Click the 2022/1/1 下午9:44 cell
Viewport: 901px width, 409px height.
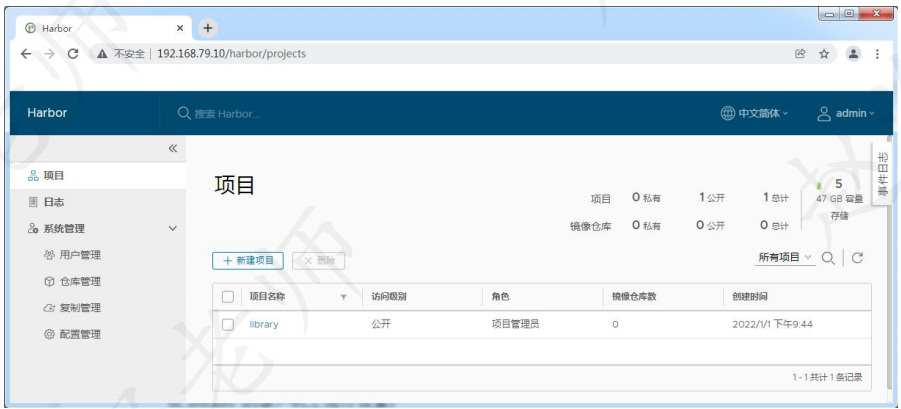(772, 325)
